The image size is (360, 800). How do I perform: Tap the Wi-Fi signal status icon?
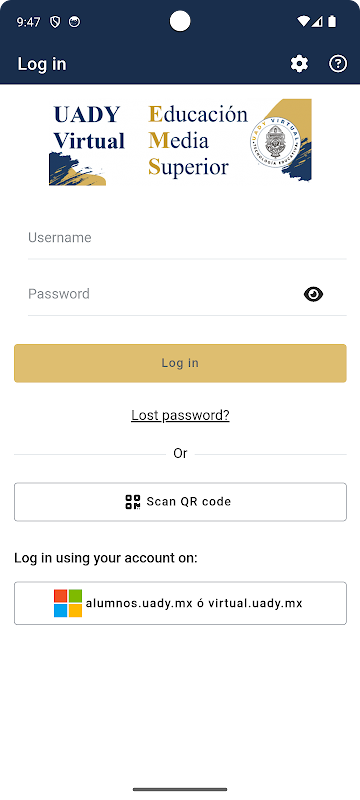click(x=304, y=21)
